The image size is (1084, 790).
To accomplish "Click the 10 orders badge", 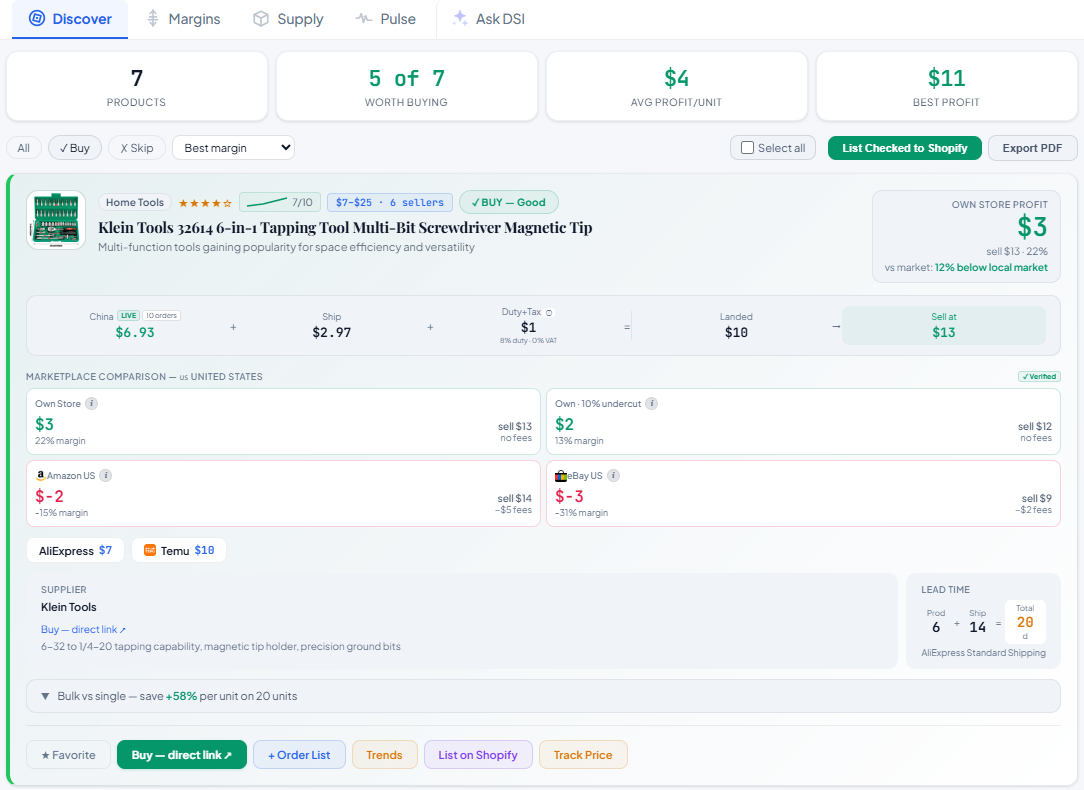I will click(161, 316).
